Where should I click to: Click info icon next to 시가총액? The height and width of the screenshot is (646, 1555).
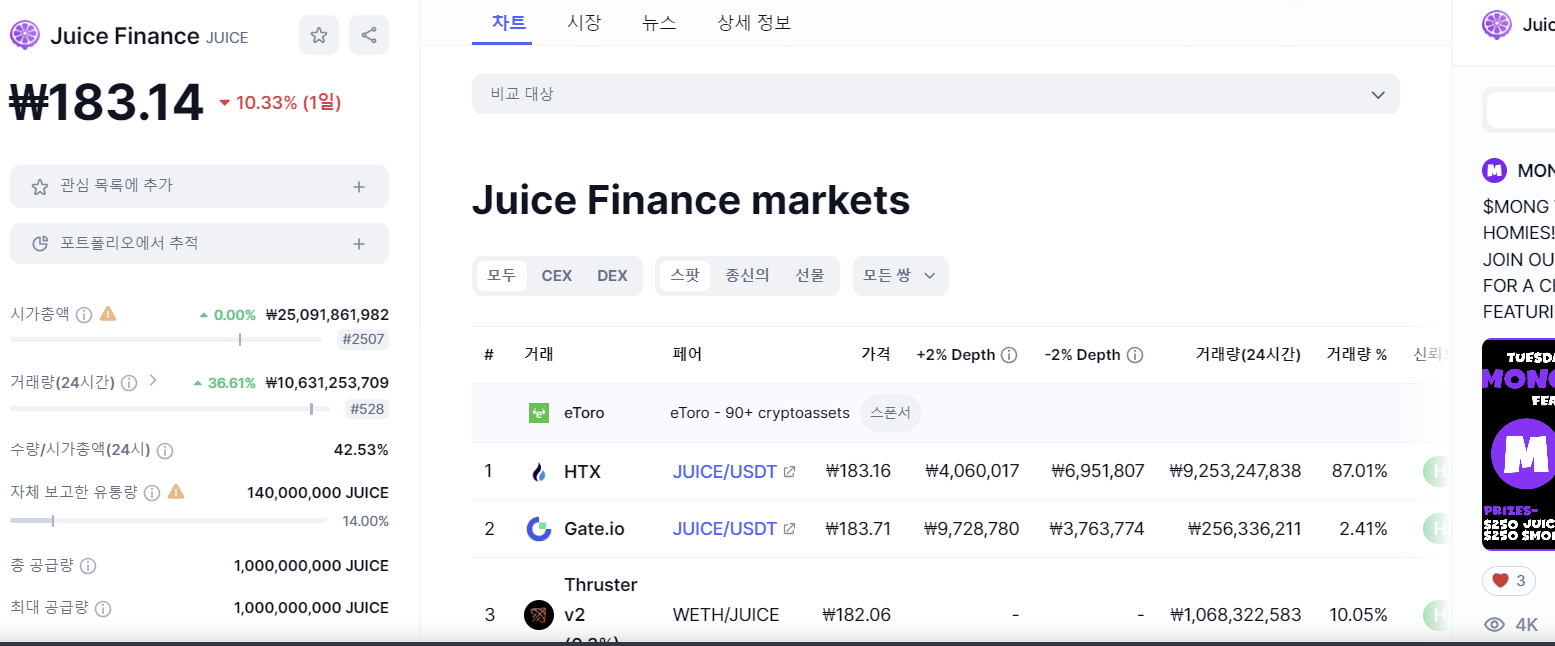pyautogui.click(x=84, y=314)
